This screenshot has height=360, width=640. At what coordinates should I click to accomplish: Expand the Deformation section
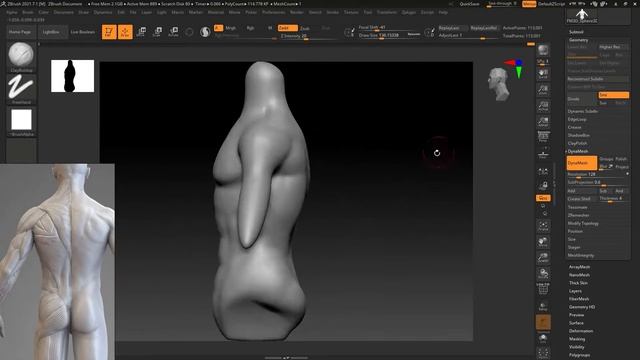point(581,331)
